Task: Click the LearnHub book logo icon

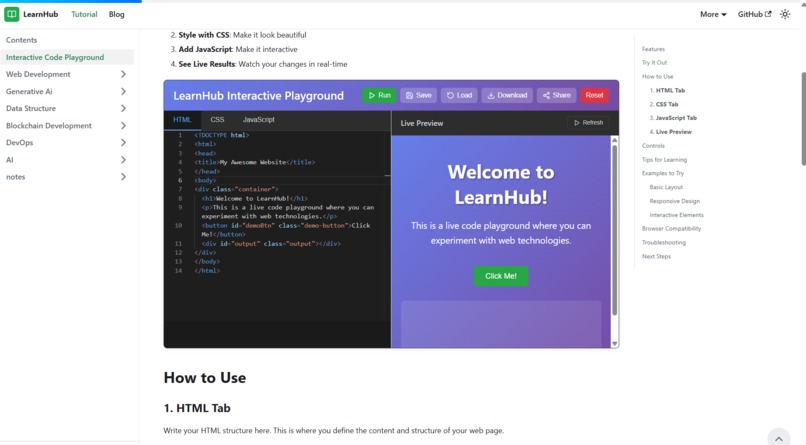Action: click(x=12, y=14)
